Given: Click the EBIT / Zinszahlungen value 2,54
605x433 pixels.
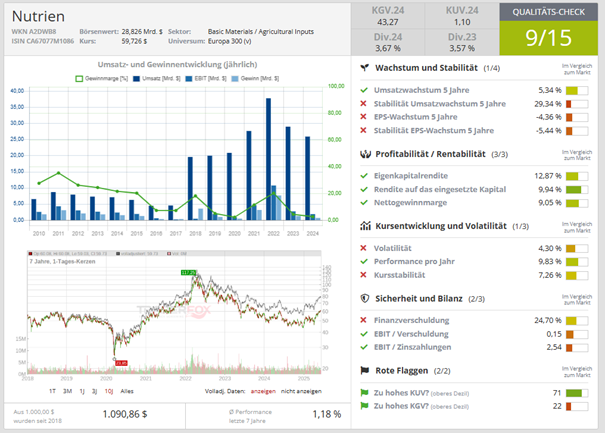Looking at the screenshot, I should pos(554,347).
